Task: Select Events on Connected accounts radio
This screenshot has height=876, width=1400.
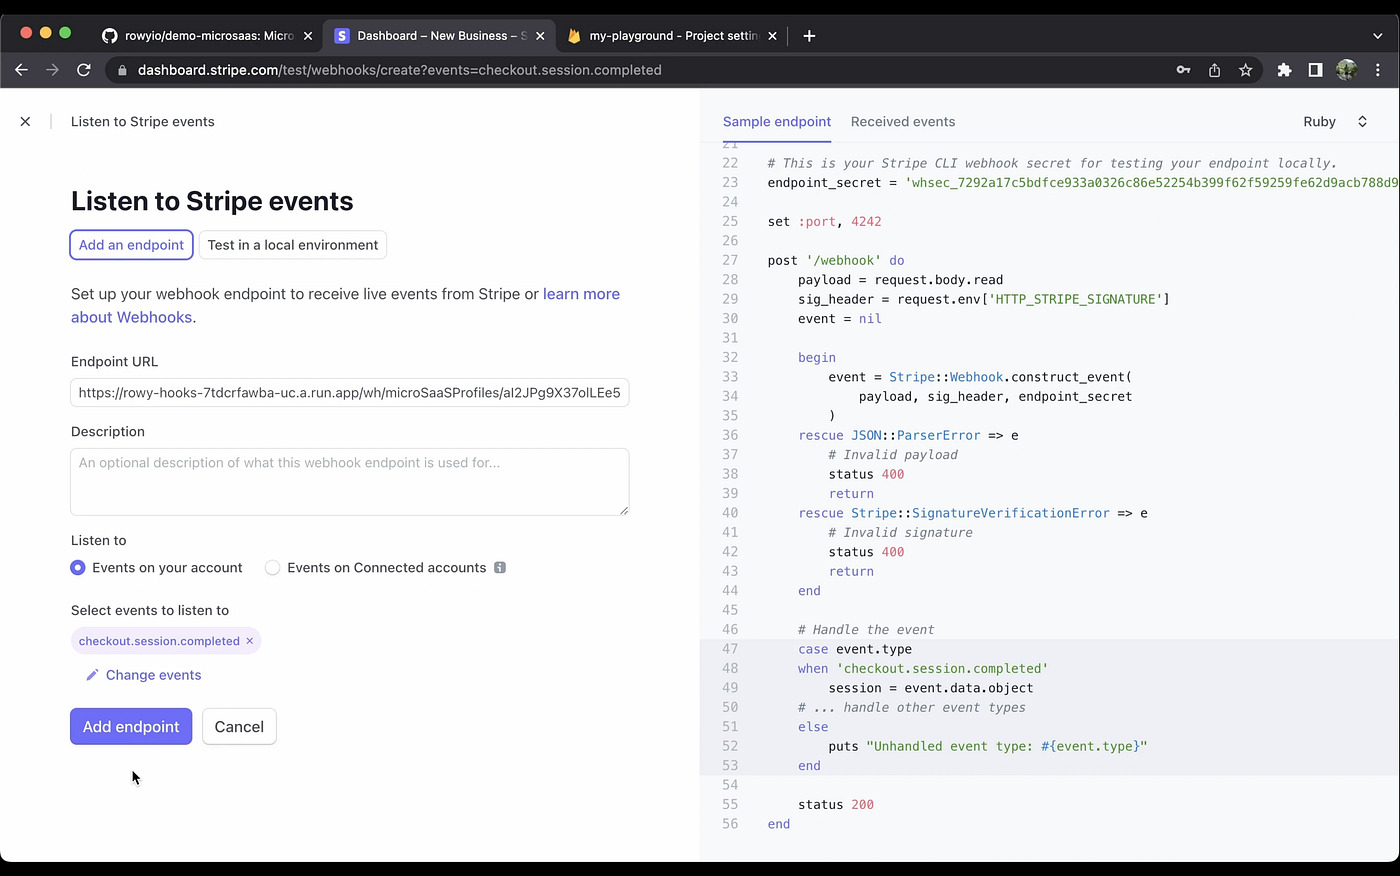Action: point(272,568)
